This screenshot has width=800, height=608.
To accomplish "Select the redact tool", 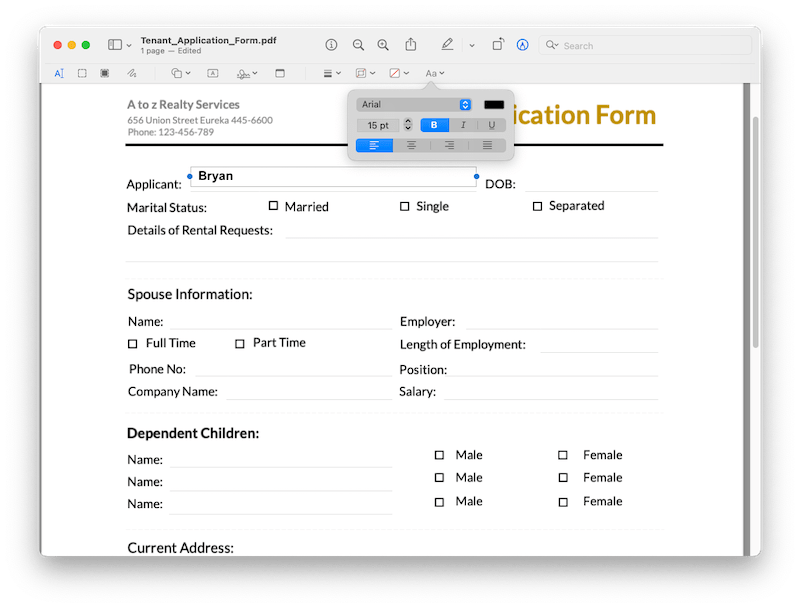I will point(105,73).
